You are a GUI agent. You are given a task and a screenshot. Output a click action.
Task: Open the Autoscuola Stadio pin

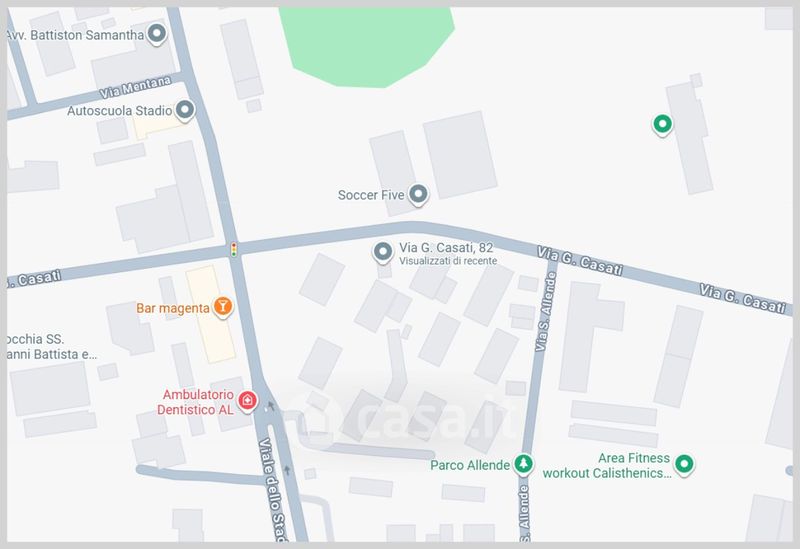[185, 110]
